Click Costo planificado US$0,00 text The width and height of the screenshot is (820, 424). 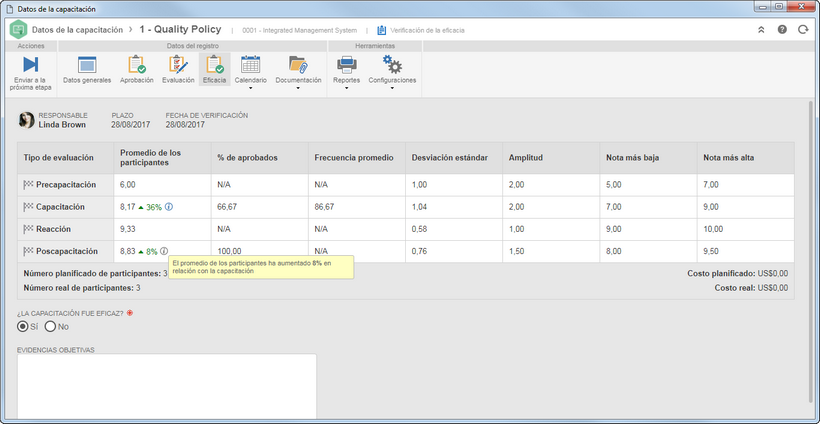tap(737, 273)
